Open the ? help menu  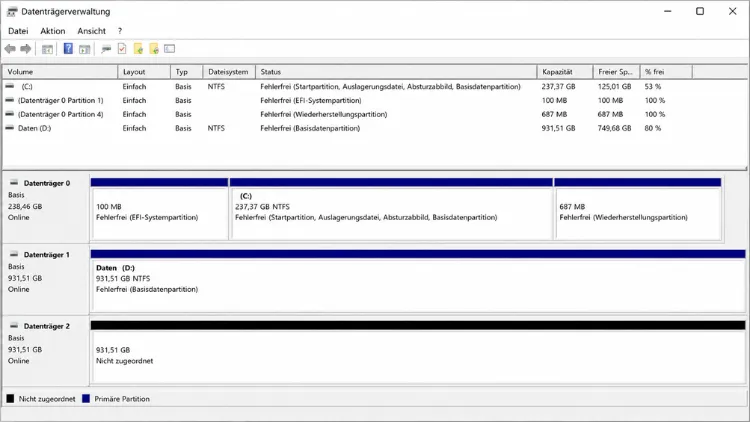pos(120,31)
